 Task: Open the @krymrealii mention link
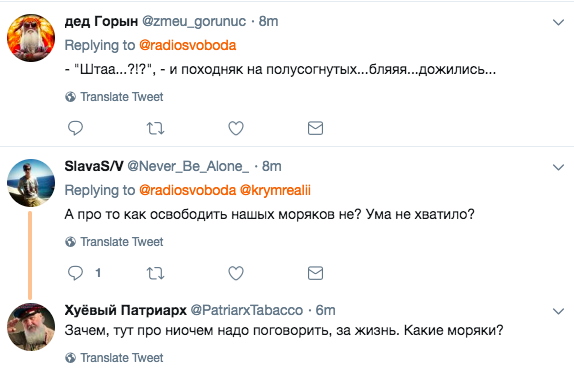coord(275,190)
